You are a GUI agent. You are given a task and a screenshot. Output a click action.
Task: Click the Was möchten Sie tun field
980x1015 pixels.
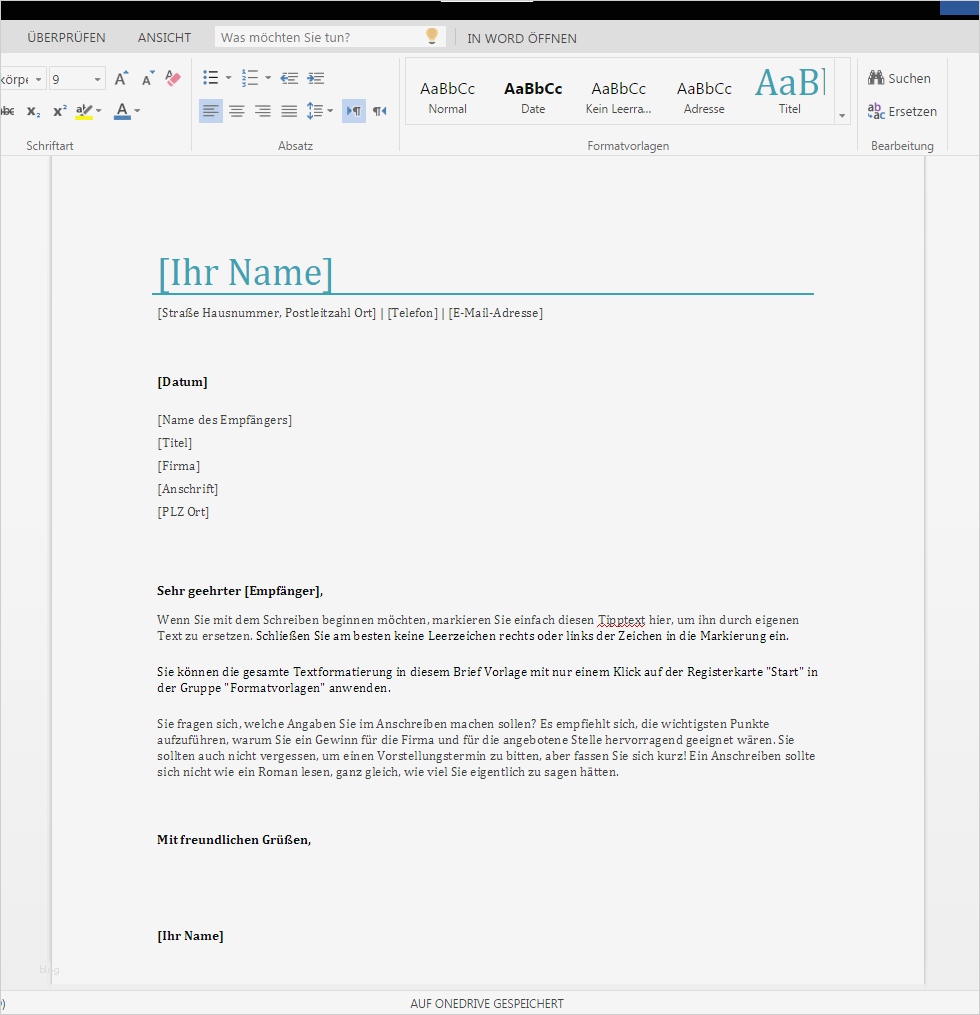coord(320,35)
